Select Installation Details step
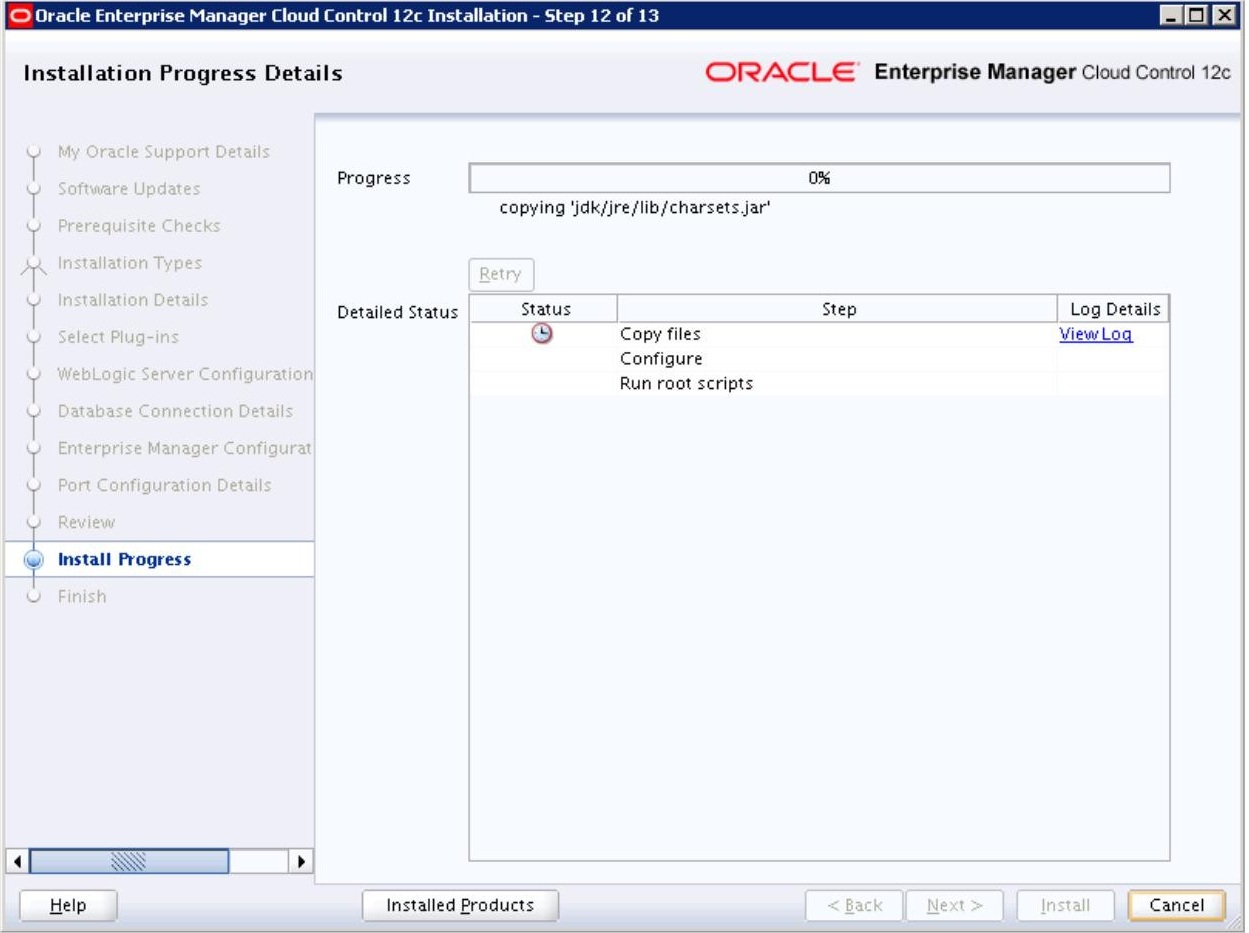The image size is (1249, 933). coord(133,300)
